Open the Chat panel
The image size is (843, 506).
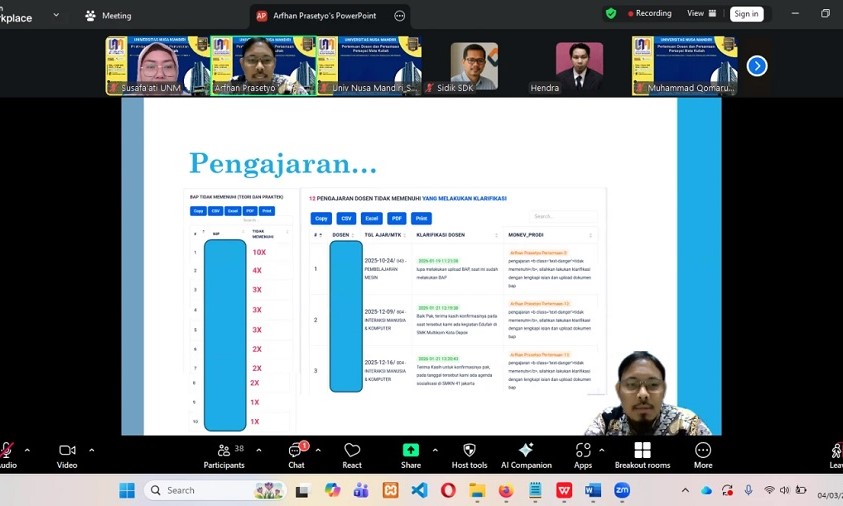pos(295,455)
